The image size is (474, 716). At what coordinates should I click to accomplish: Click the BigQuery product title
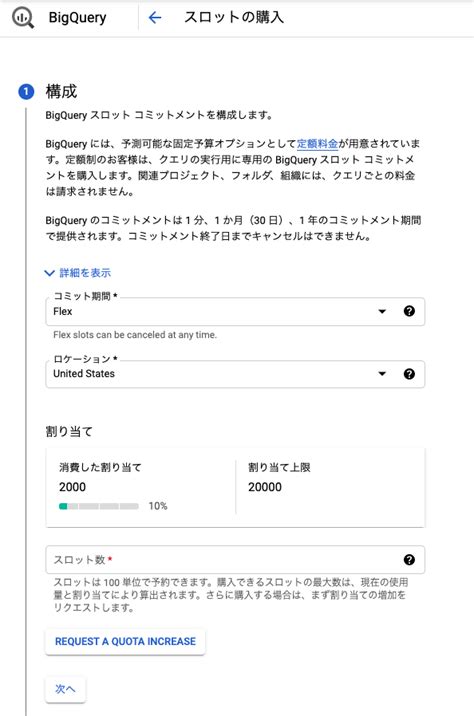78,18
